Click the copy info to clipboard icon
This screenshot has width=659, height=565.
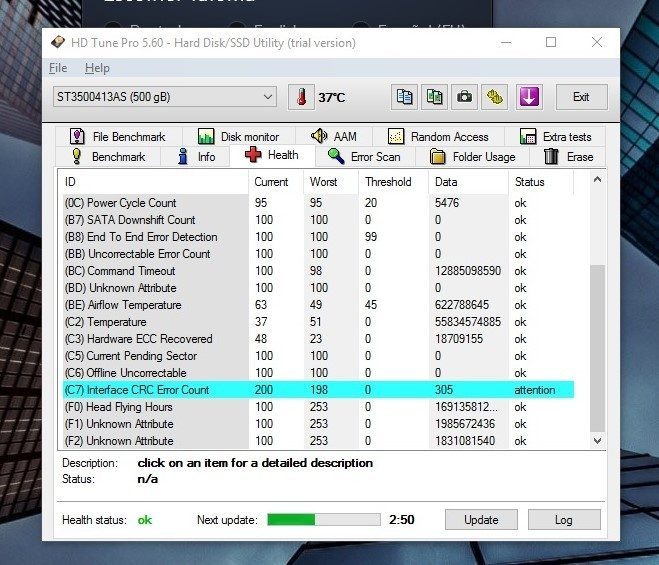pyautogui.click(x=404, y=97)
